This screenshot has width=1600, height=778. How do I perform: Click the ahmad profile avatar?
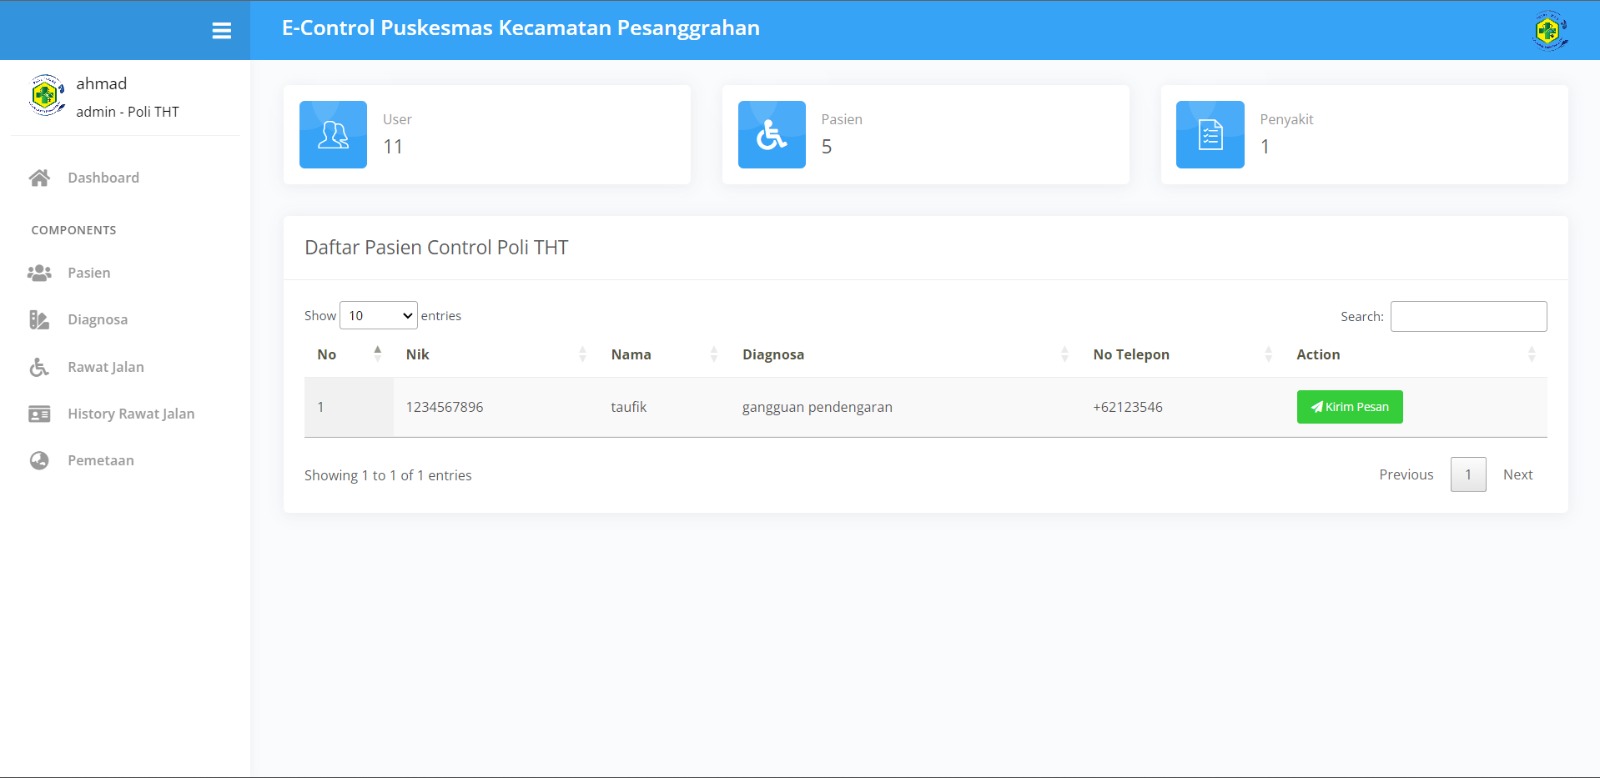(46, 96)
